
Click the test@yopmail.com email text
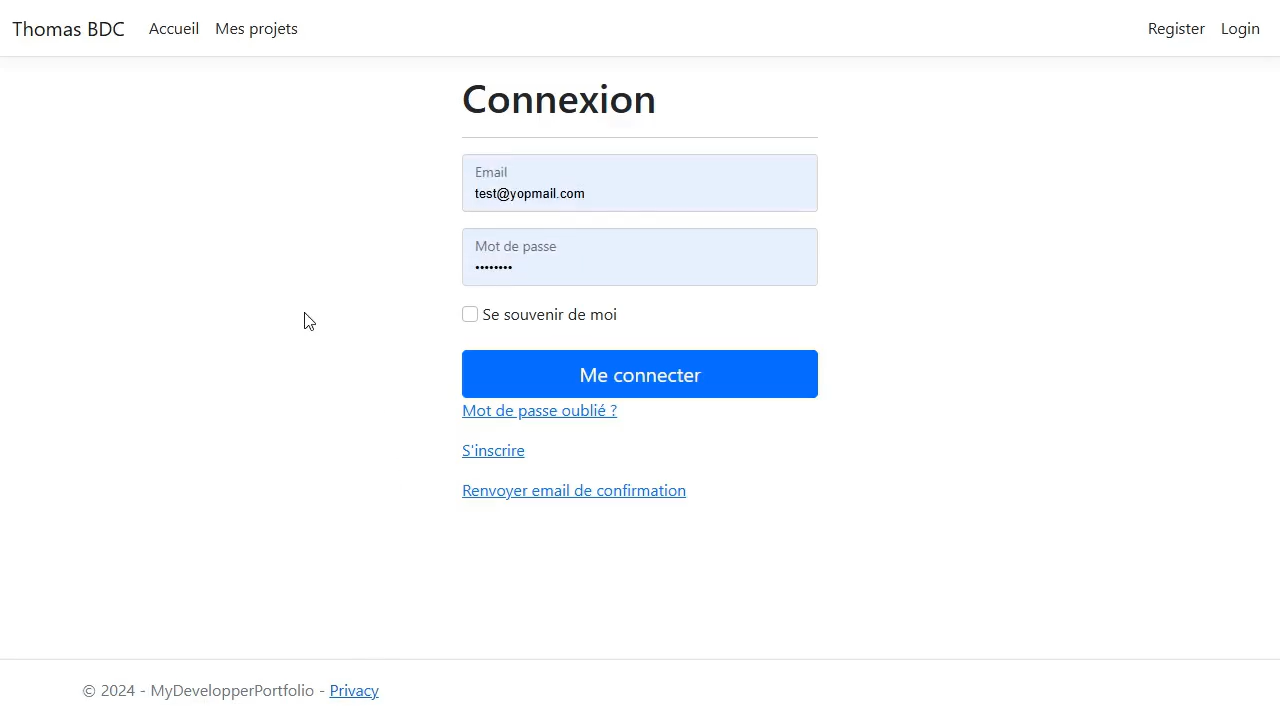tap(529, 193)
